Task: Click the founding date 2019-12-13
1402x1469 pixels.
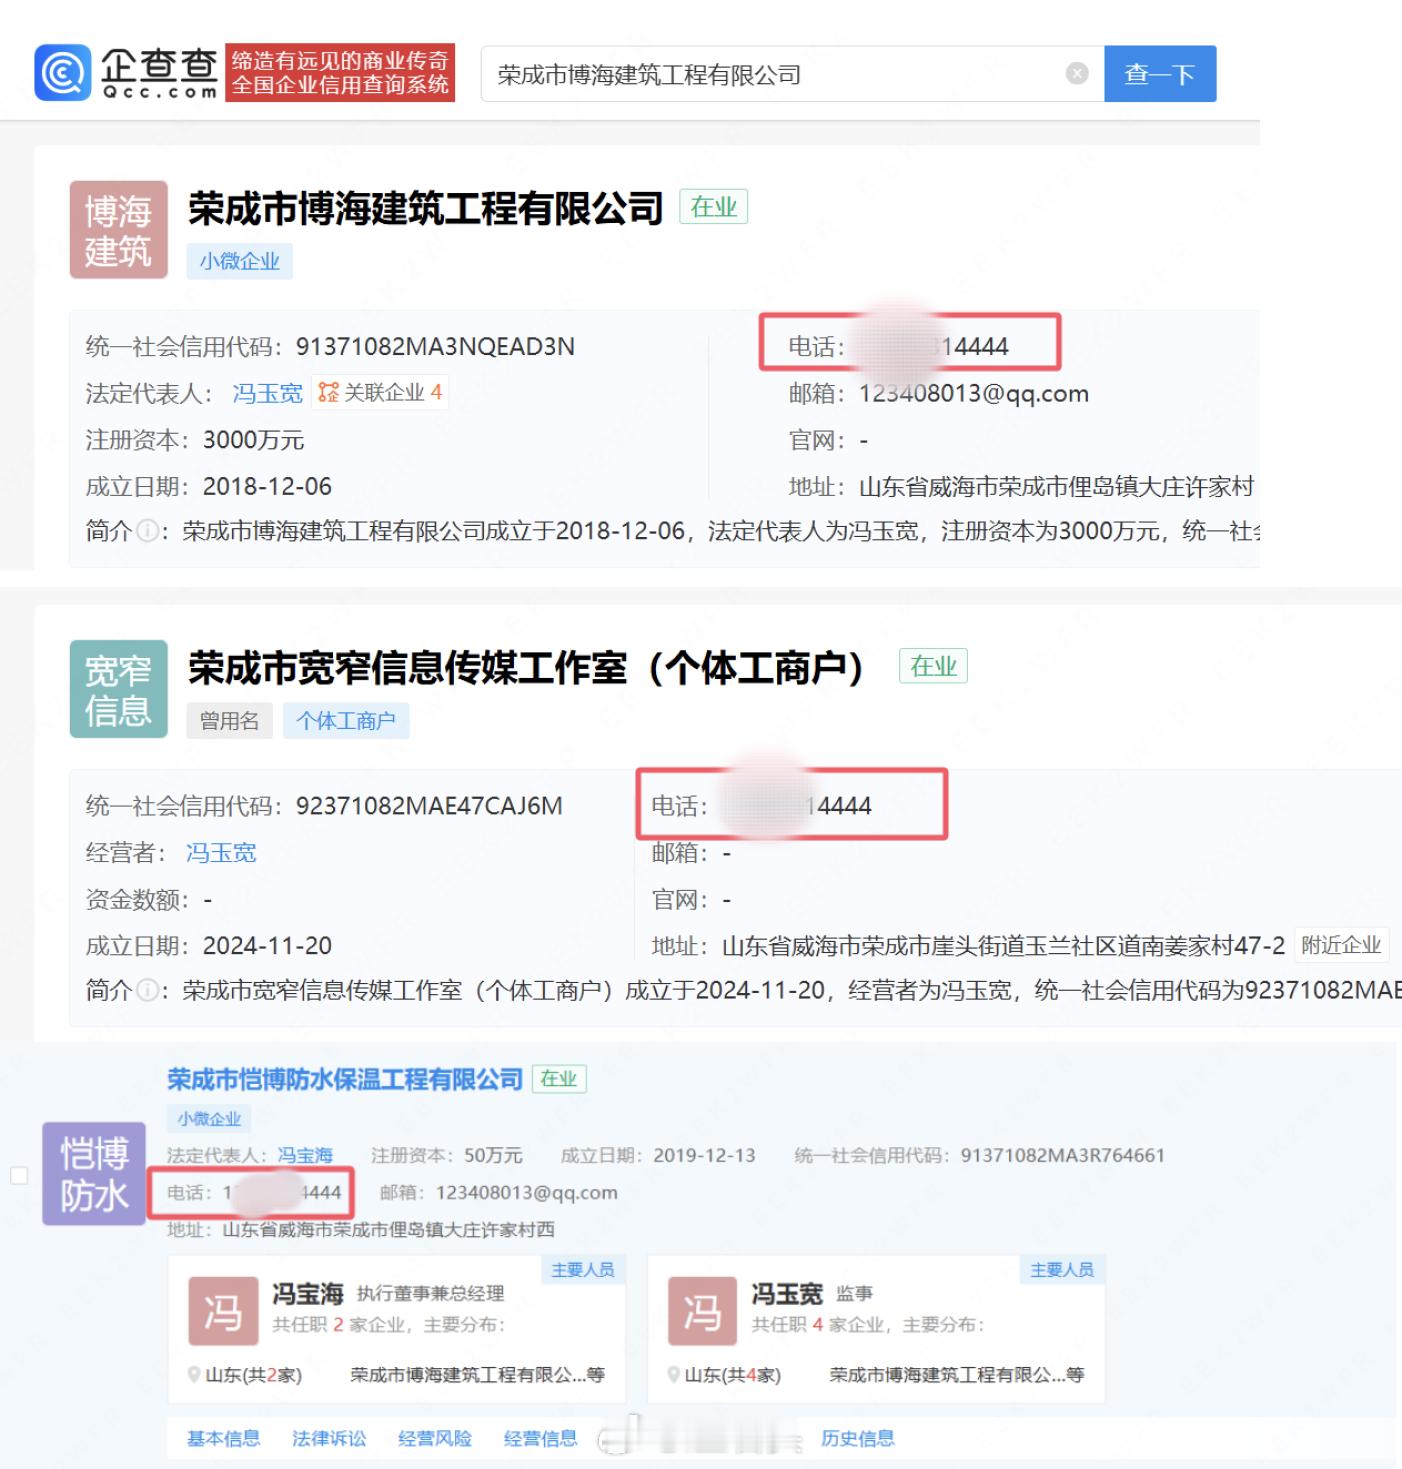Action: coord(704,1155)
